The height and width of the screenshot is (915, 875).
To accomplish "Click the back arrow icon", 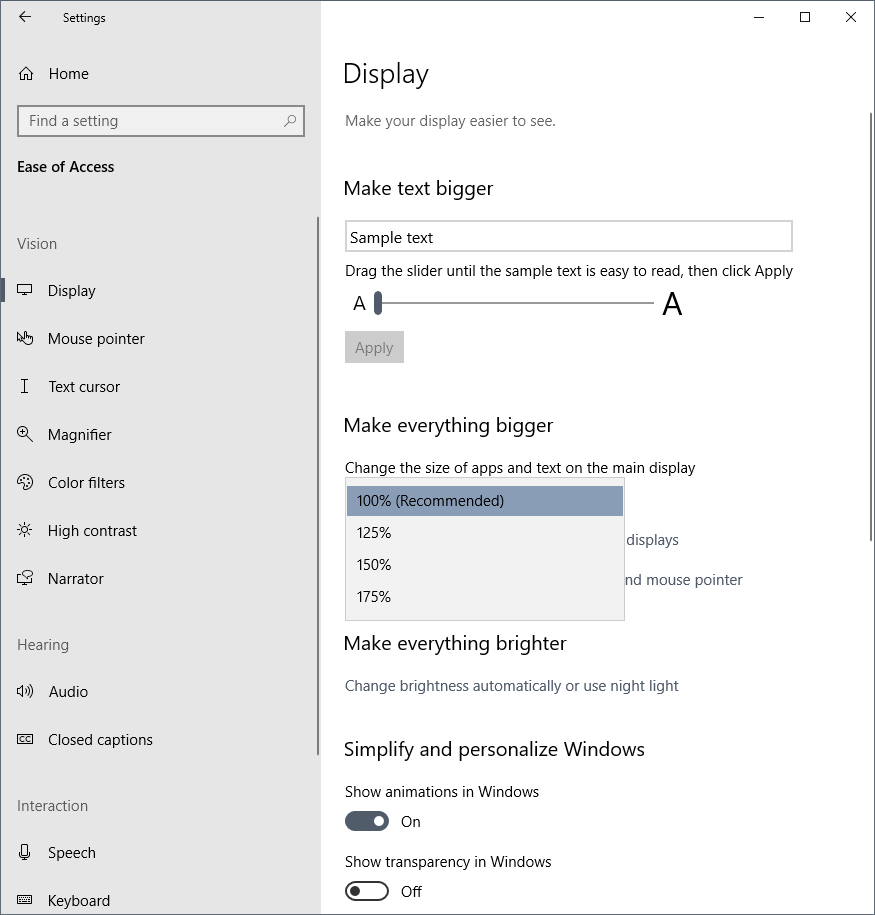I will [25, 17].
